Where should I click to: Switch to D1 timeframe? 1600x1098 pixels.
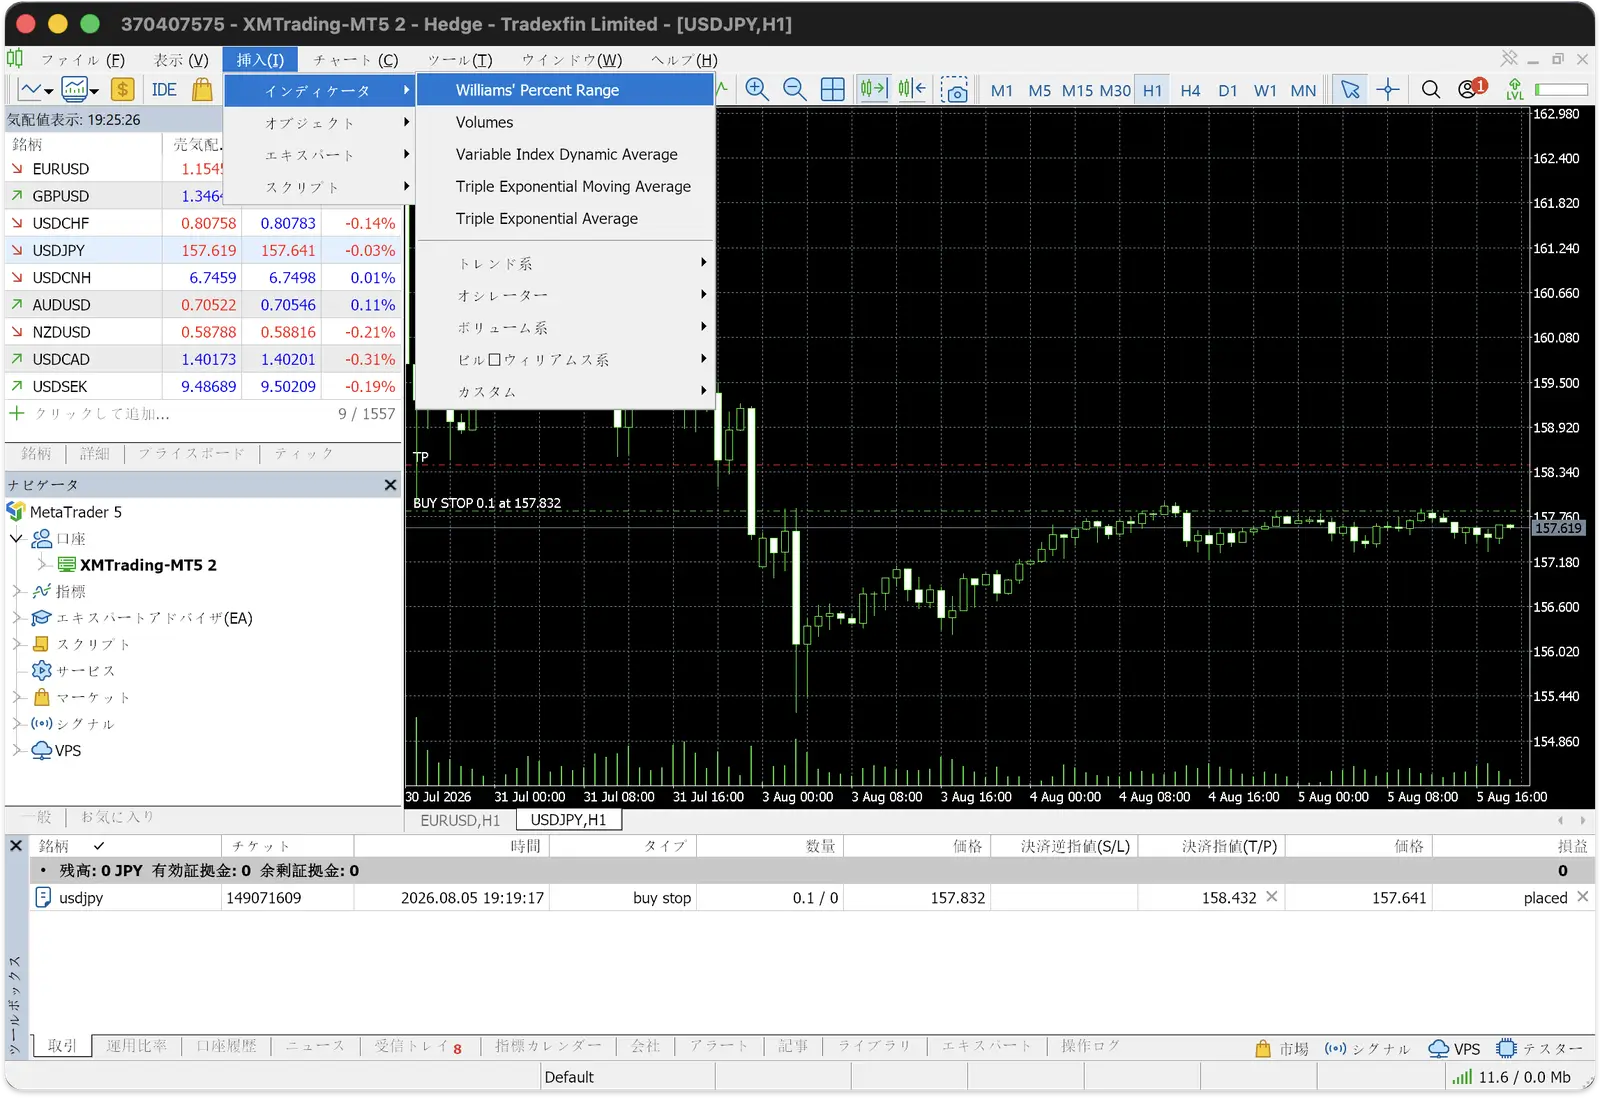(x=1228, y=90)
